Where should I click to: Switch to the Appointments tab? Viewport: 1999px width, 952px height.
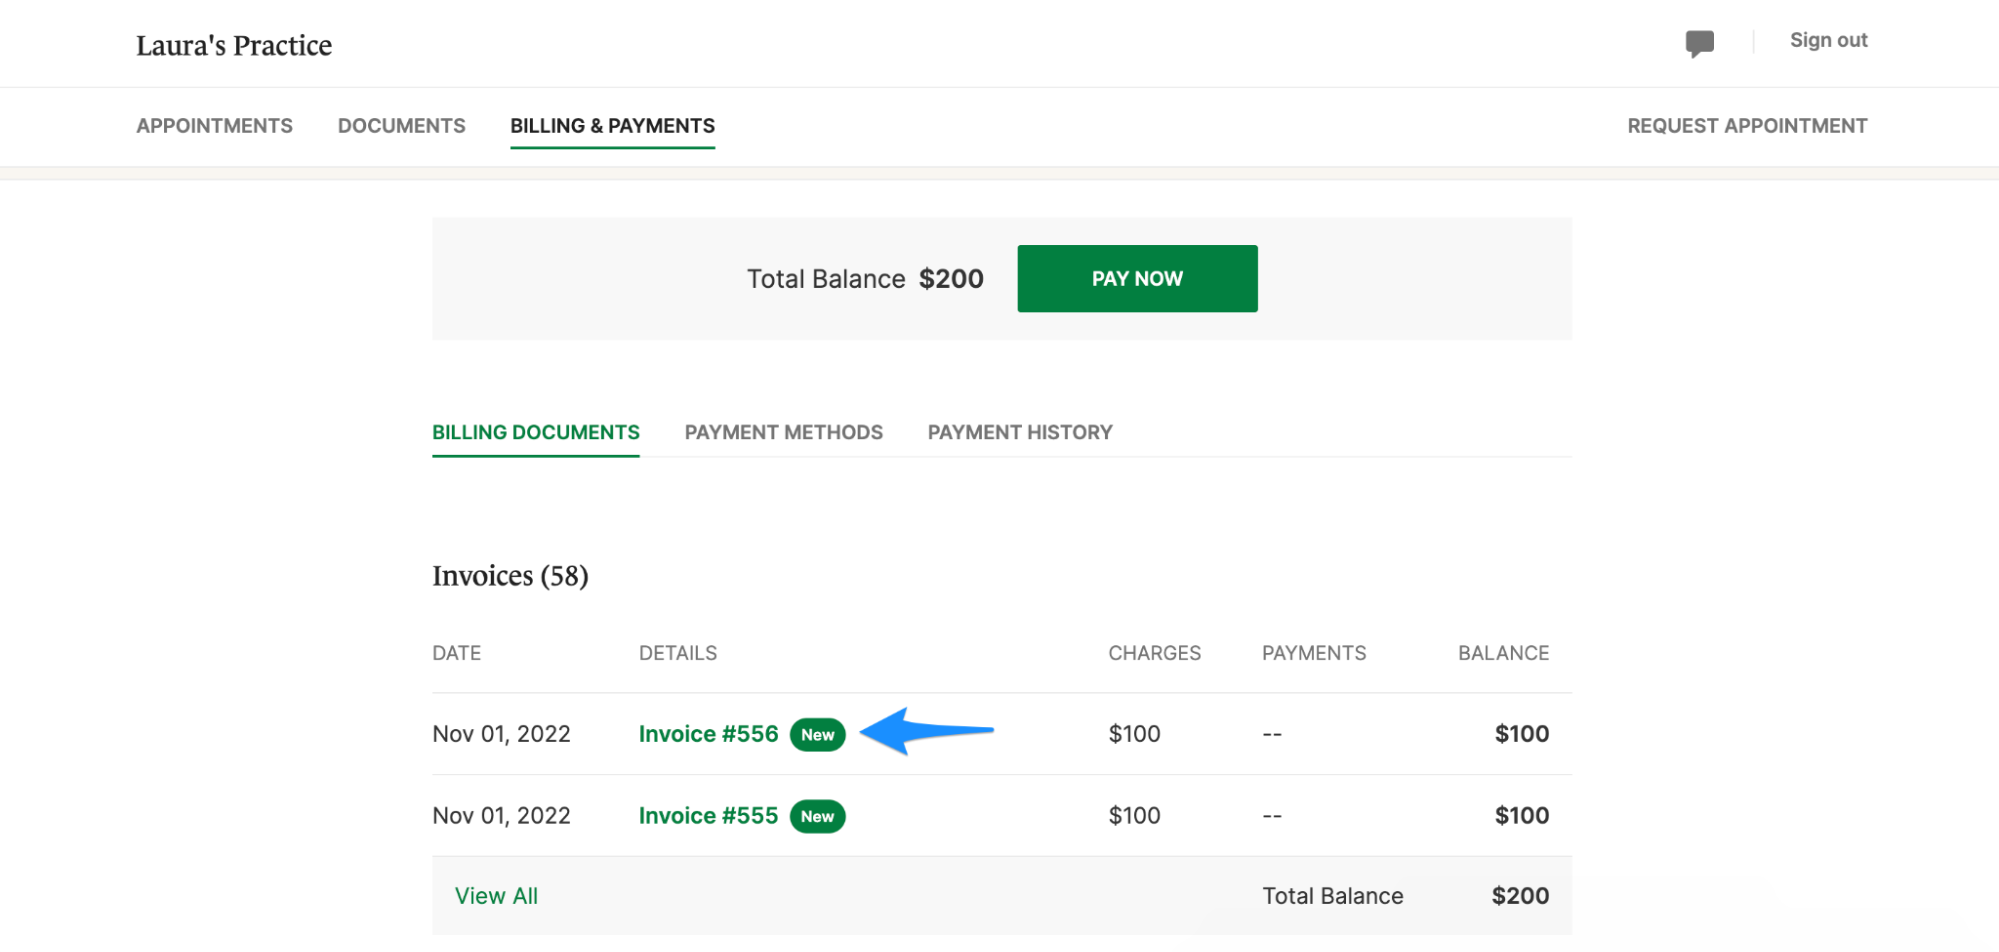point(214,126)
